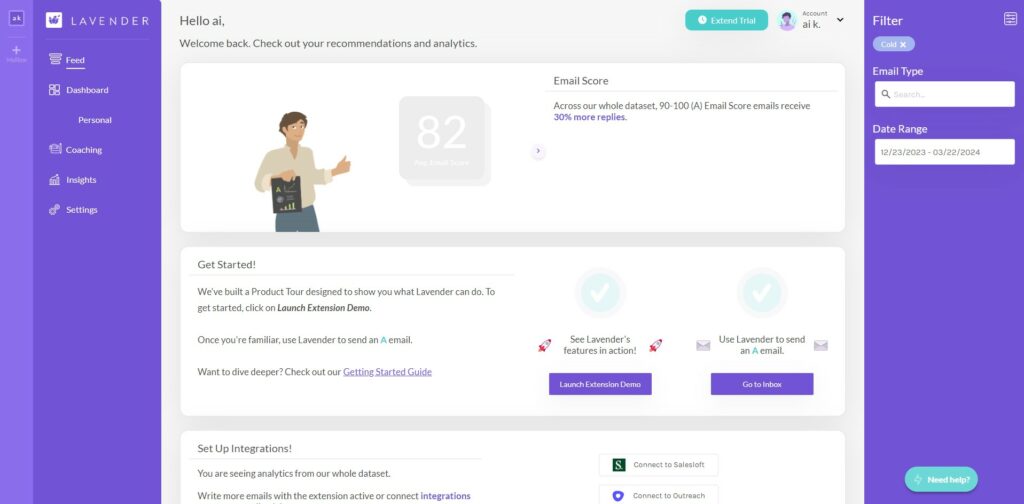The height and width of the screenshot is (504, 1024).
Task: Click the 'ak' workspace icon
Action: pyautogui.click(x=16, y=19)
